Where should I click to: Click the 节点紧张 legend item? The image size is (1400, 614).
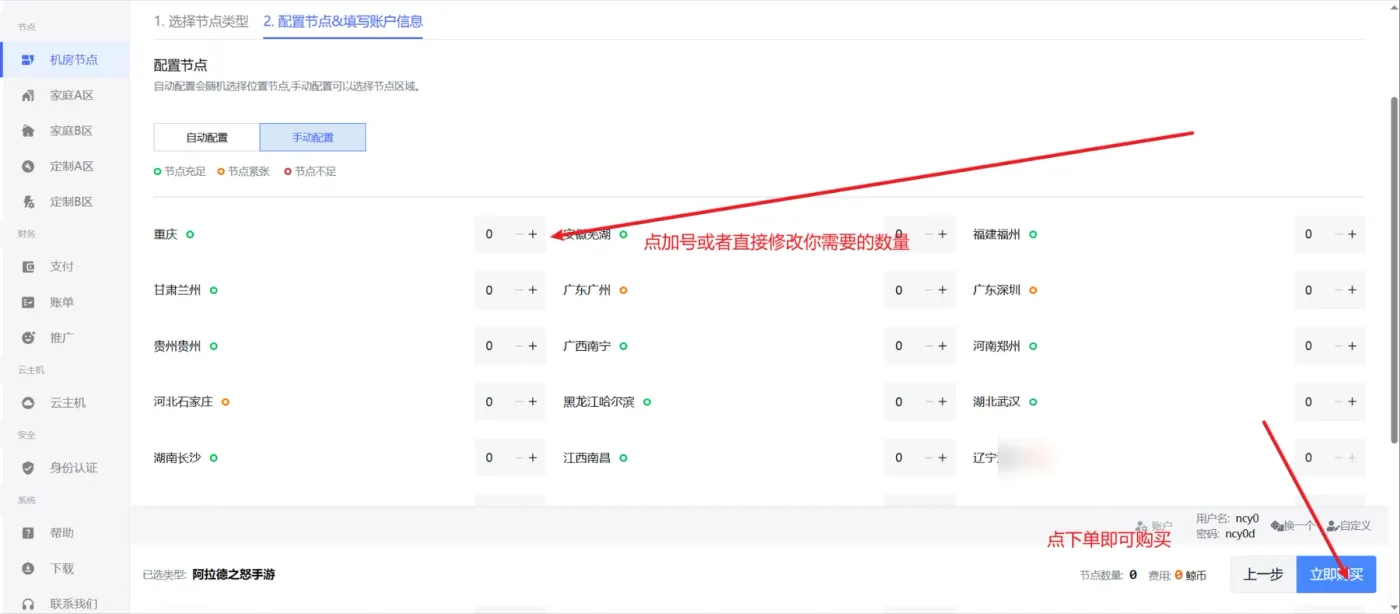pos(243,171)
